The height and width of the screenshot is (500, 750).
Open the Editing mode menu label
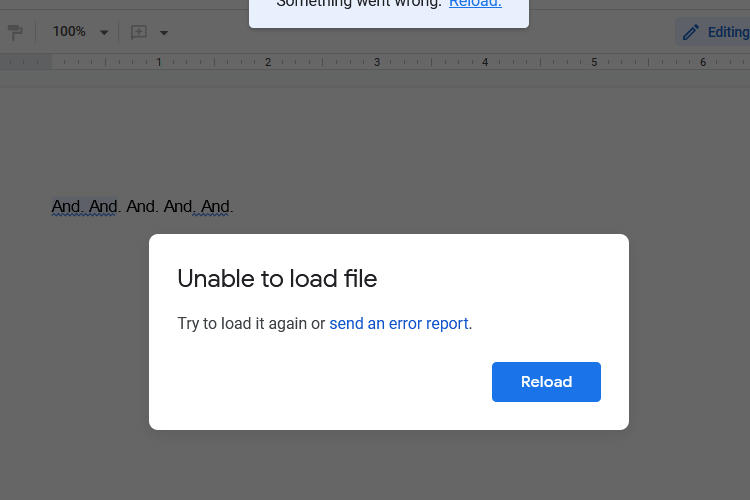tap(727, 32)
